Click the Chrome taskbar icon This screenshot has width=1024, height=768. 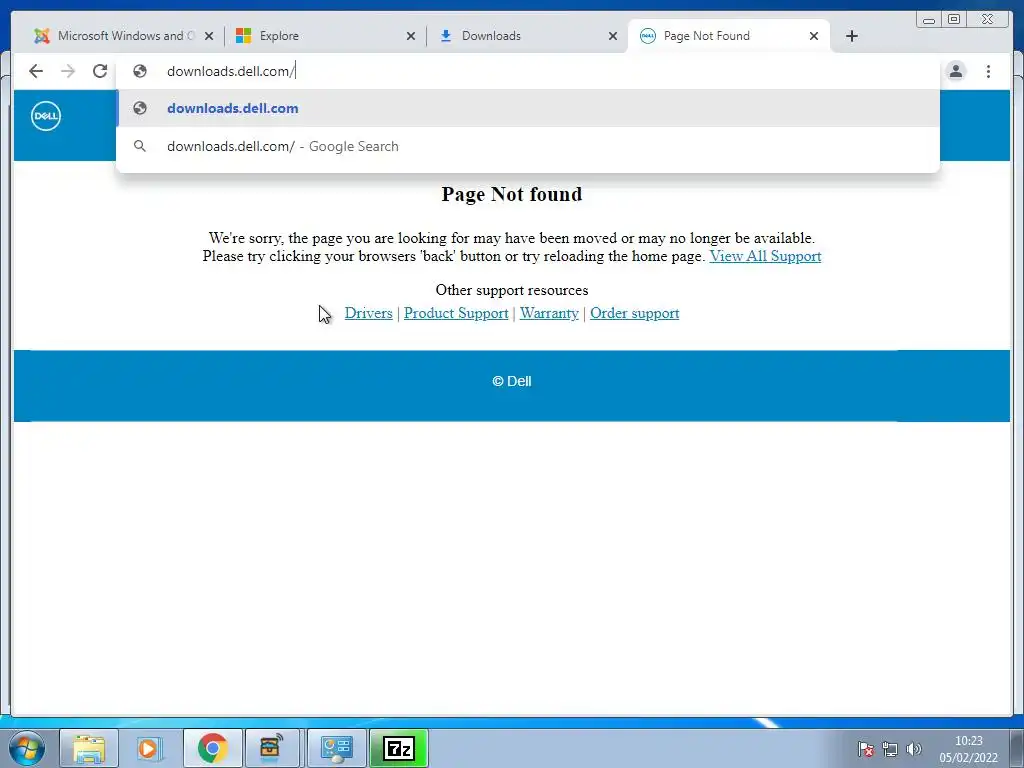coord(212,748)
